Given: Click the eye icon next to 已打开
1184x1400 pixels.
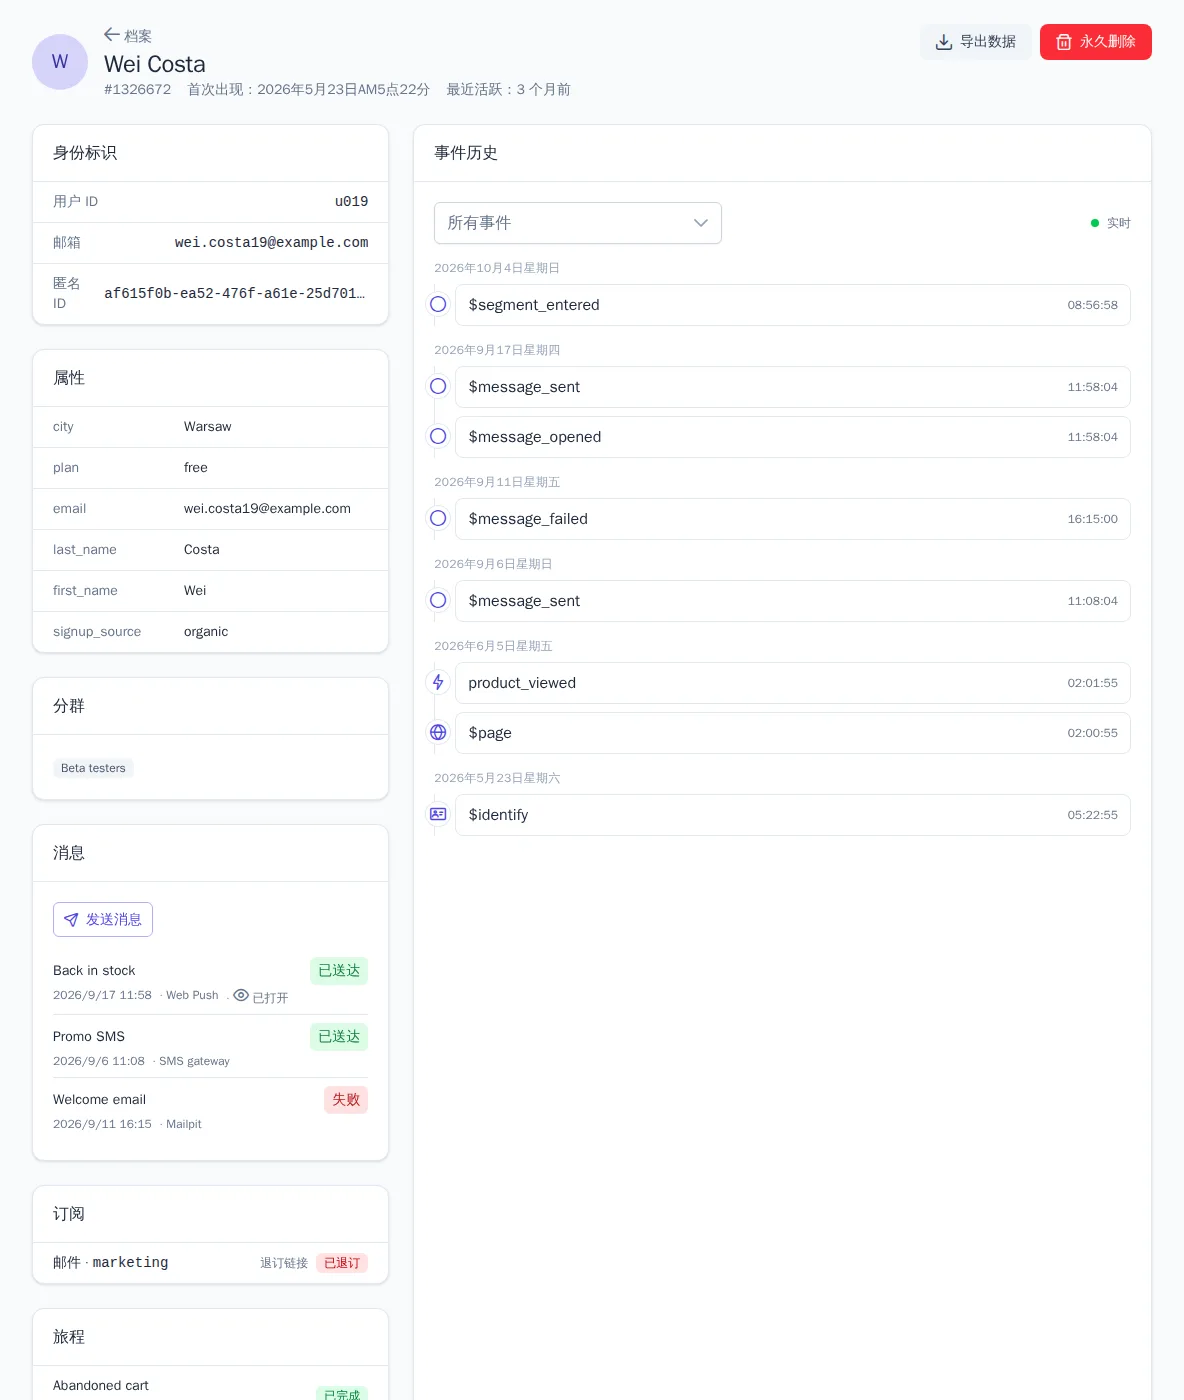Looking at the screenshot, I should (x=241, y=995).
